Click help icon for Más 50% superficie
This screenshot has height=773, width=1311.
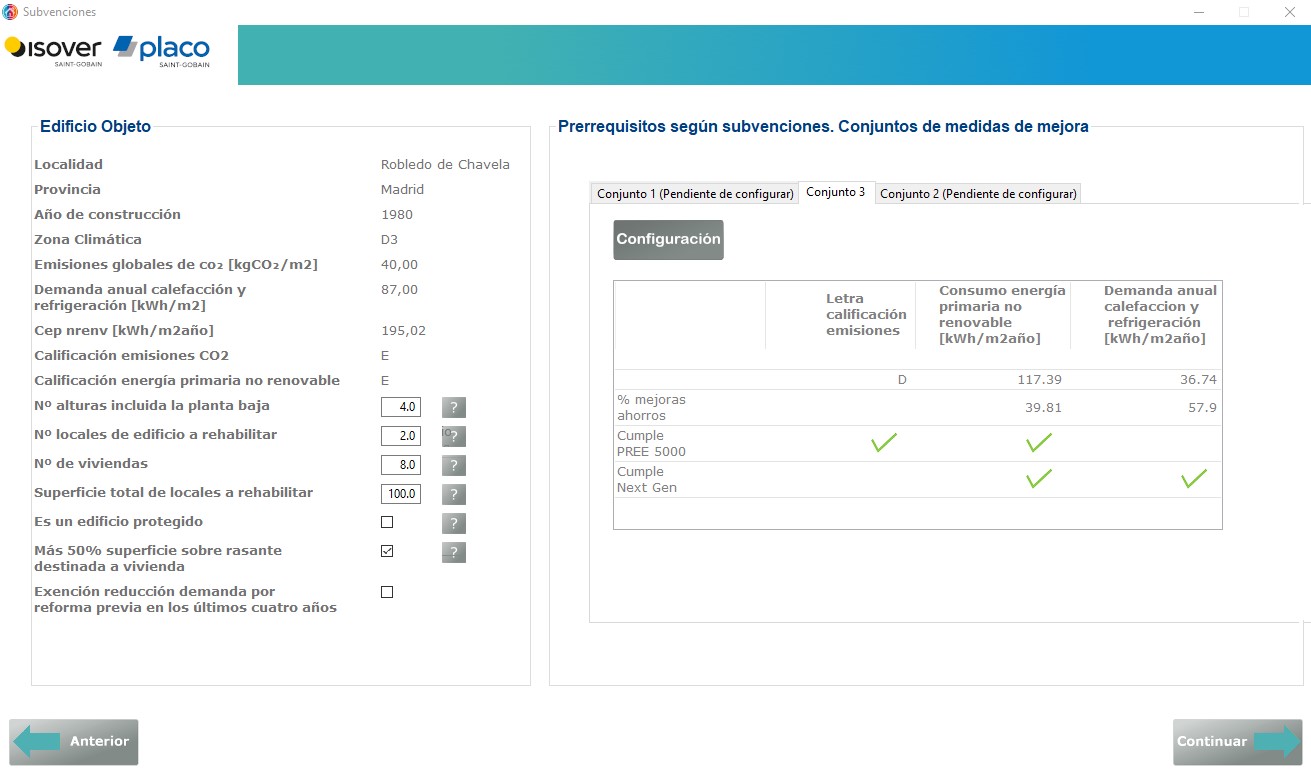(454, 553)
